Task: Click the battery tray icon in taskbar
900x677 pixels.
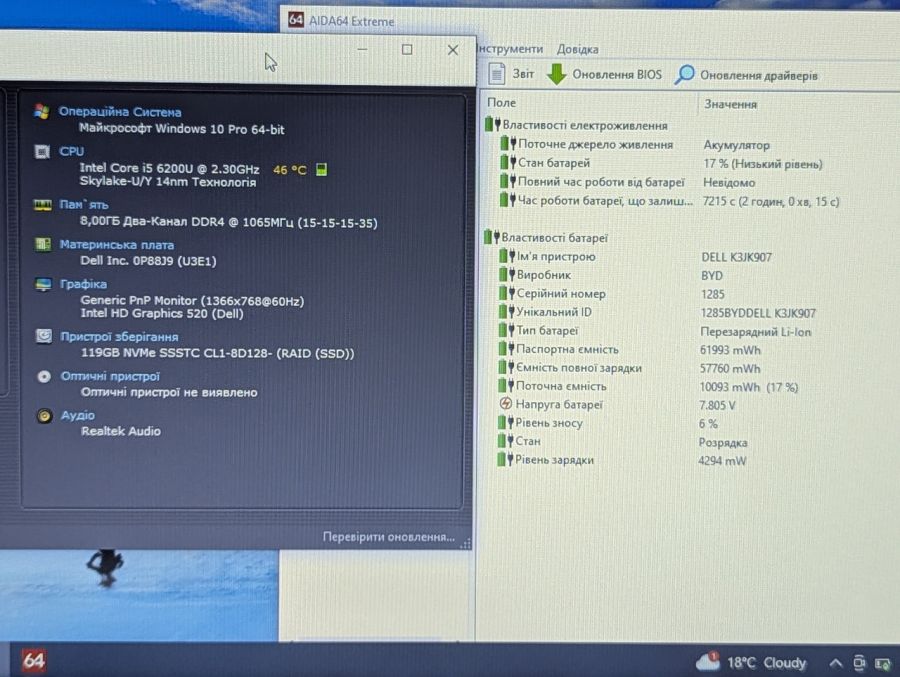Action: click(x=883, y=664)
